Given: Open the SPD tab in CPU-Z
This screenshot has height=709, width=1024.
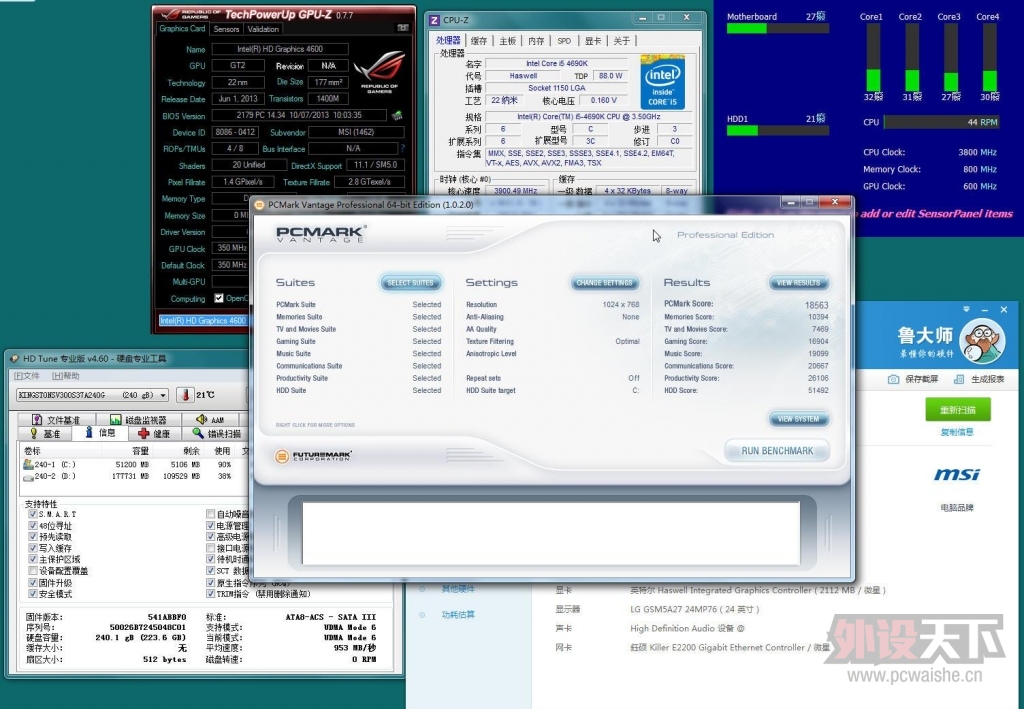Looking at the screenshot, I should [564, 40].
